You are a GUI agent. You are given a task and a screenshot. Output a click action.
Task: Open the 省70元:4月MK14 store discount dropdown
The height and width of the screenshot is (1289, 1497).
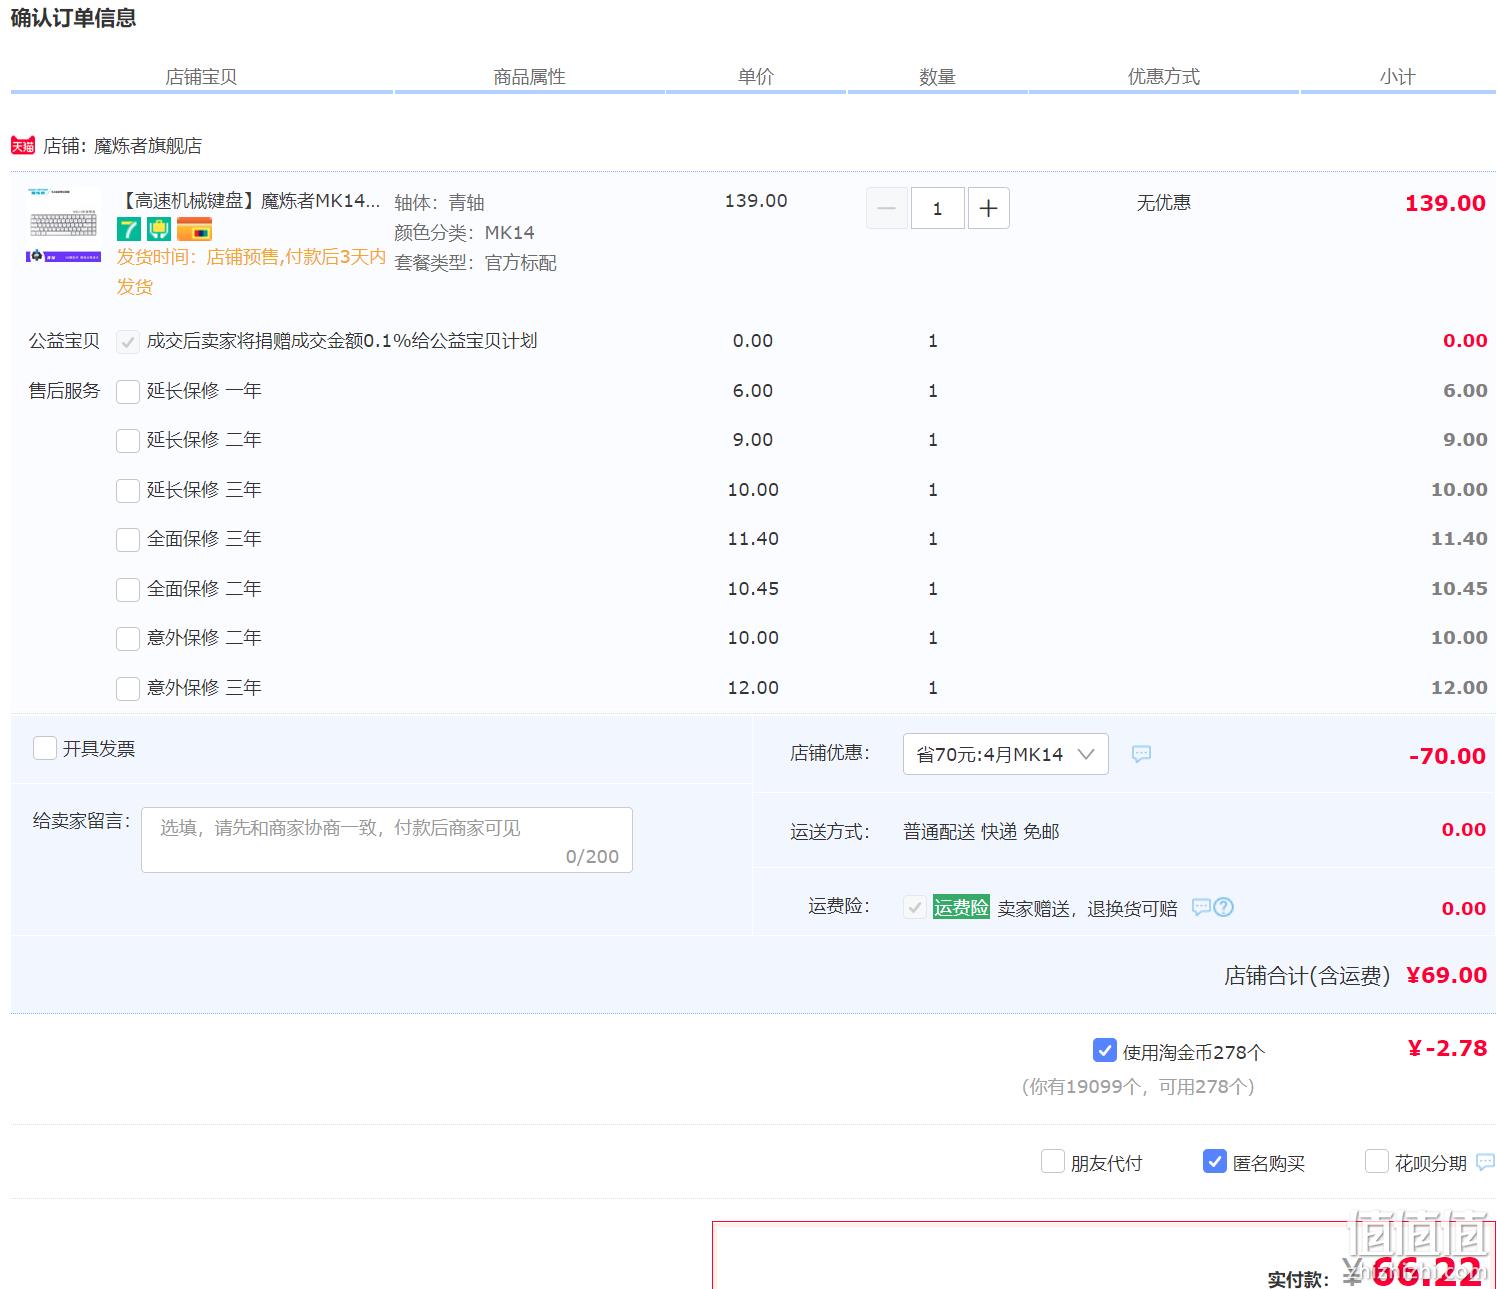tap(1006, 754)
